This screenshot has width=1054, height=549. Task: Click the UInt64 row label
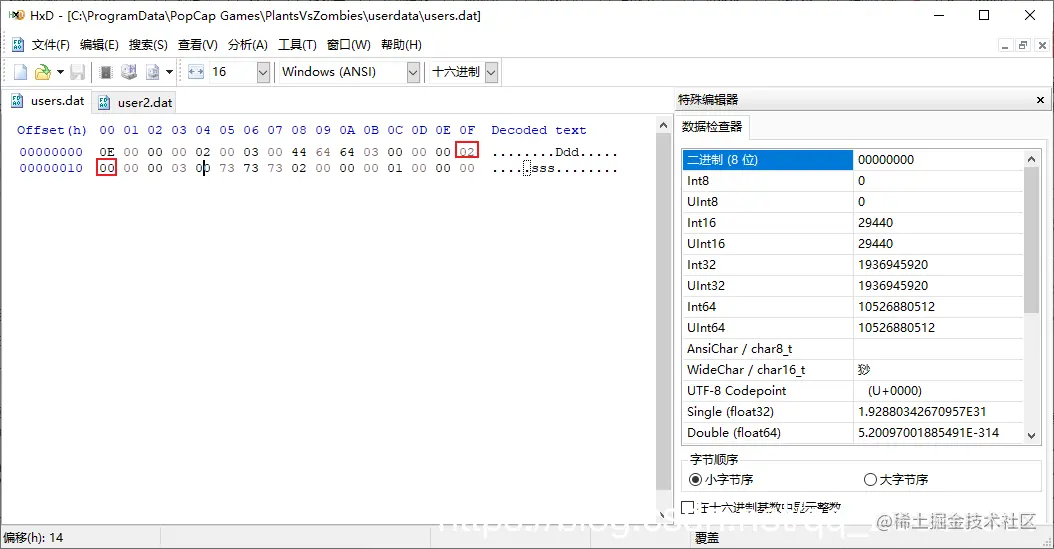click(x=706, y=328)
